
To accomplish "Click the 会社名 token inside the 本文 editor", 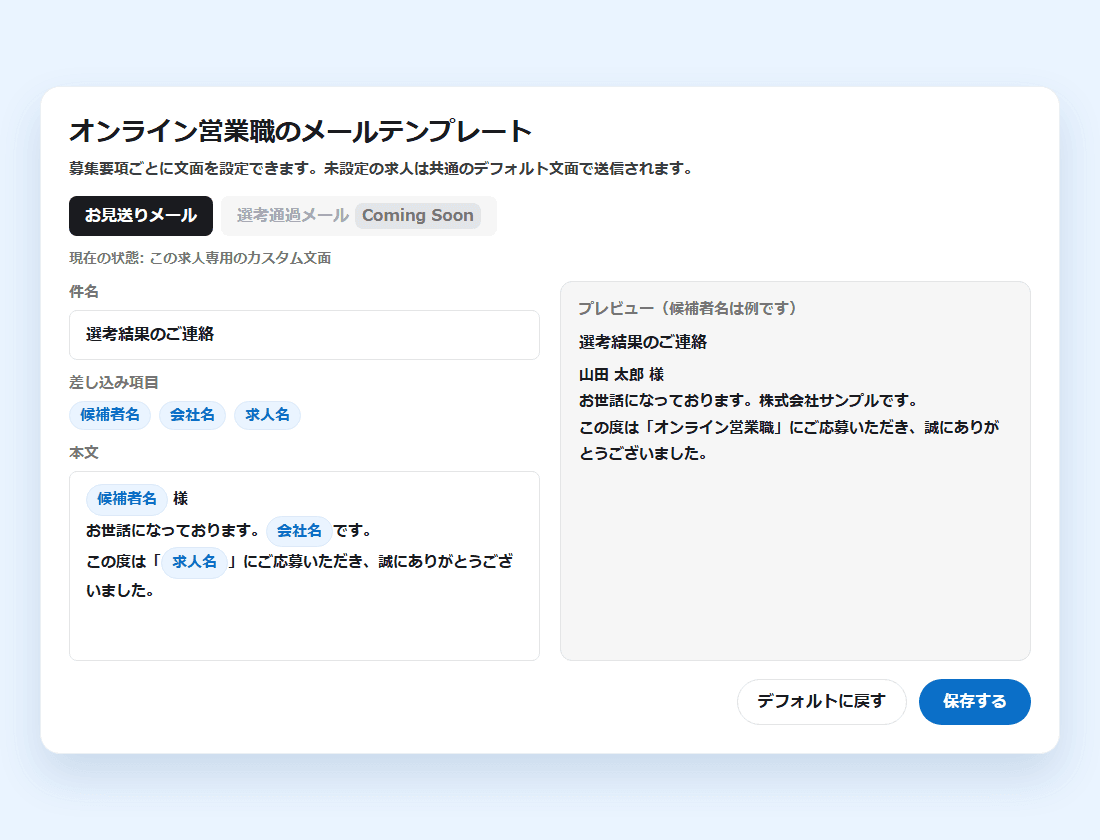I will click(299, 531).
